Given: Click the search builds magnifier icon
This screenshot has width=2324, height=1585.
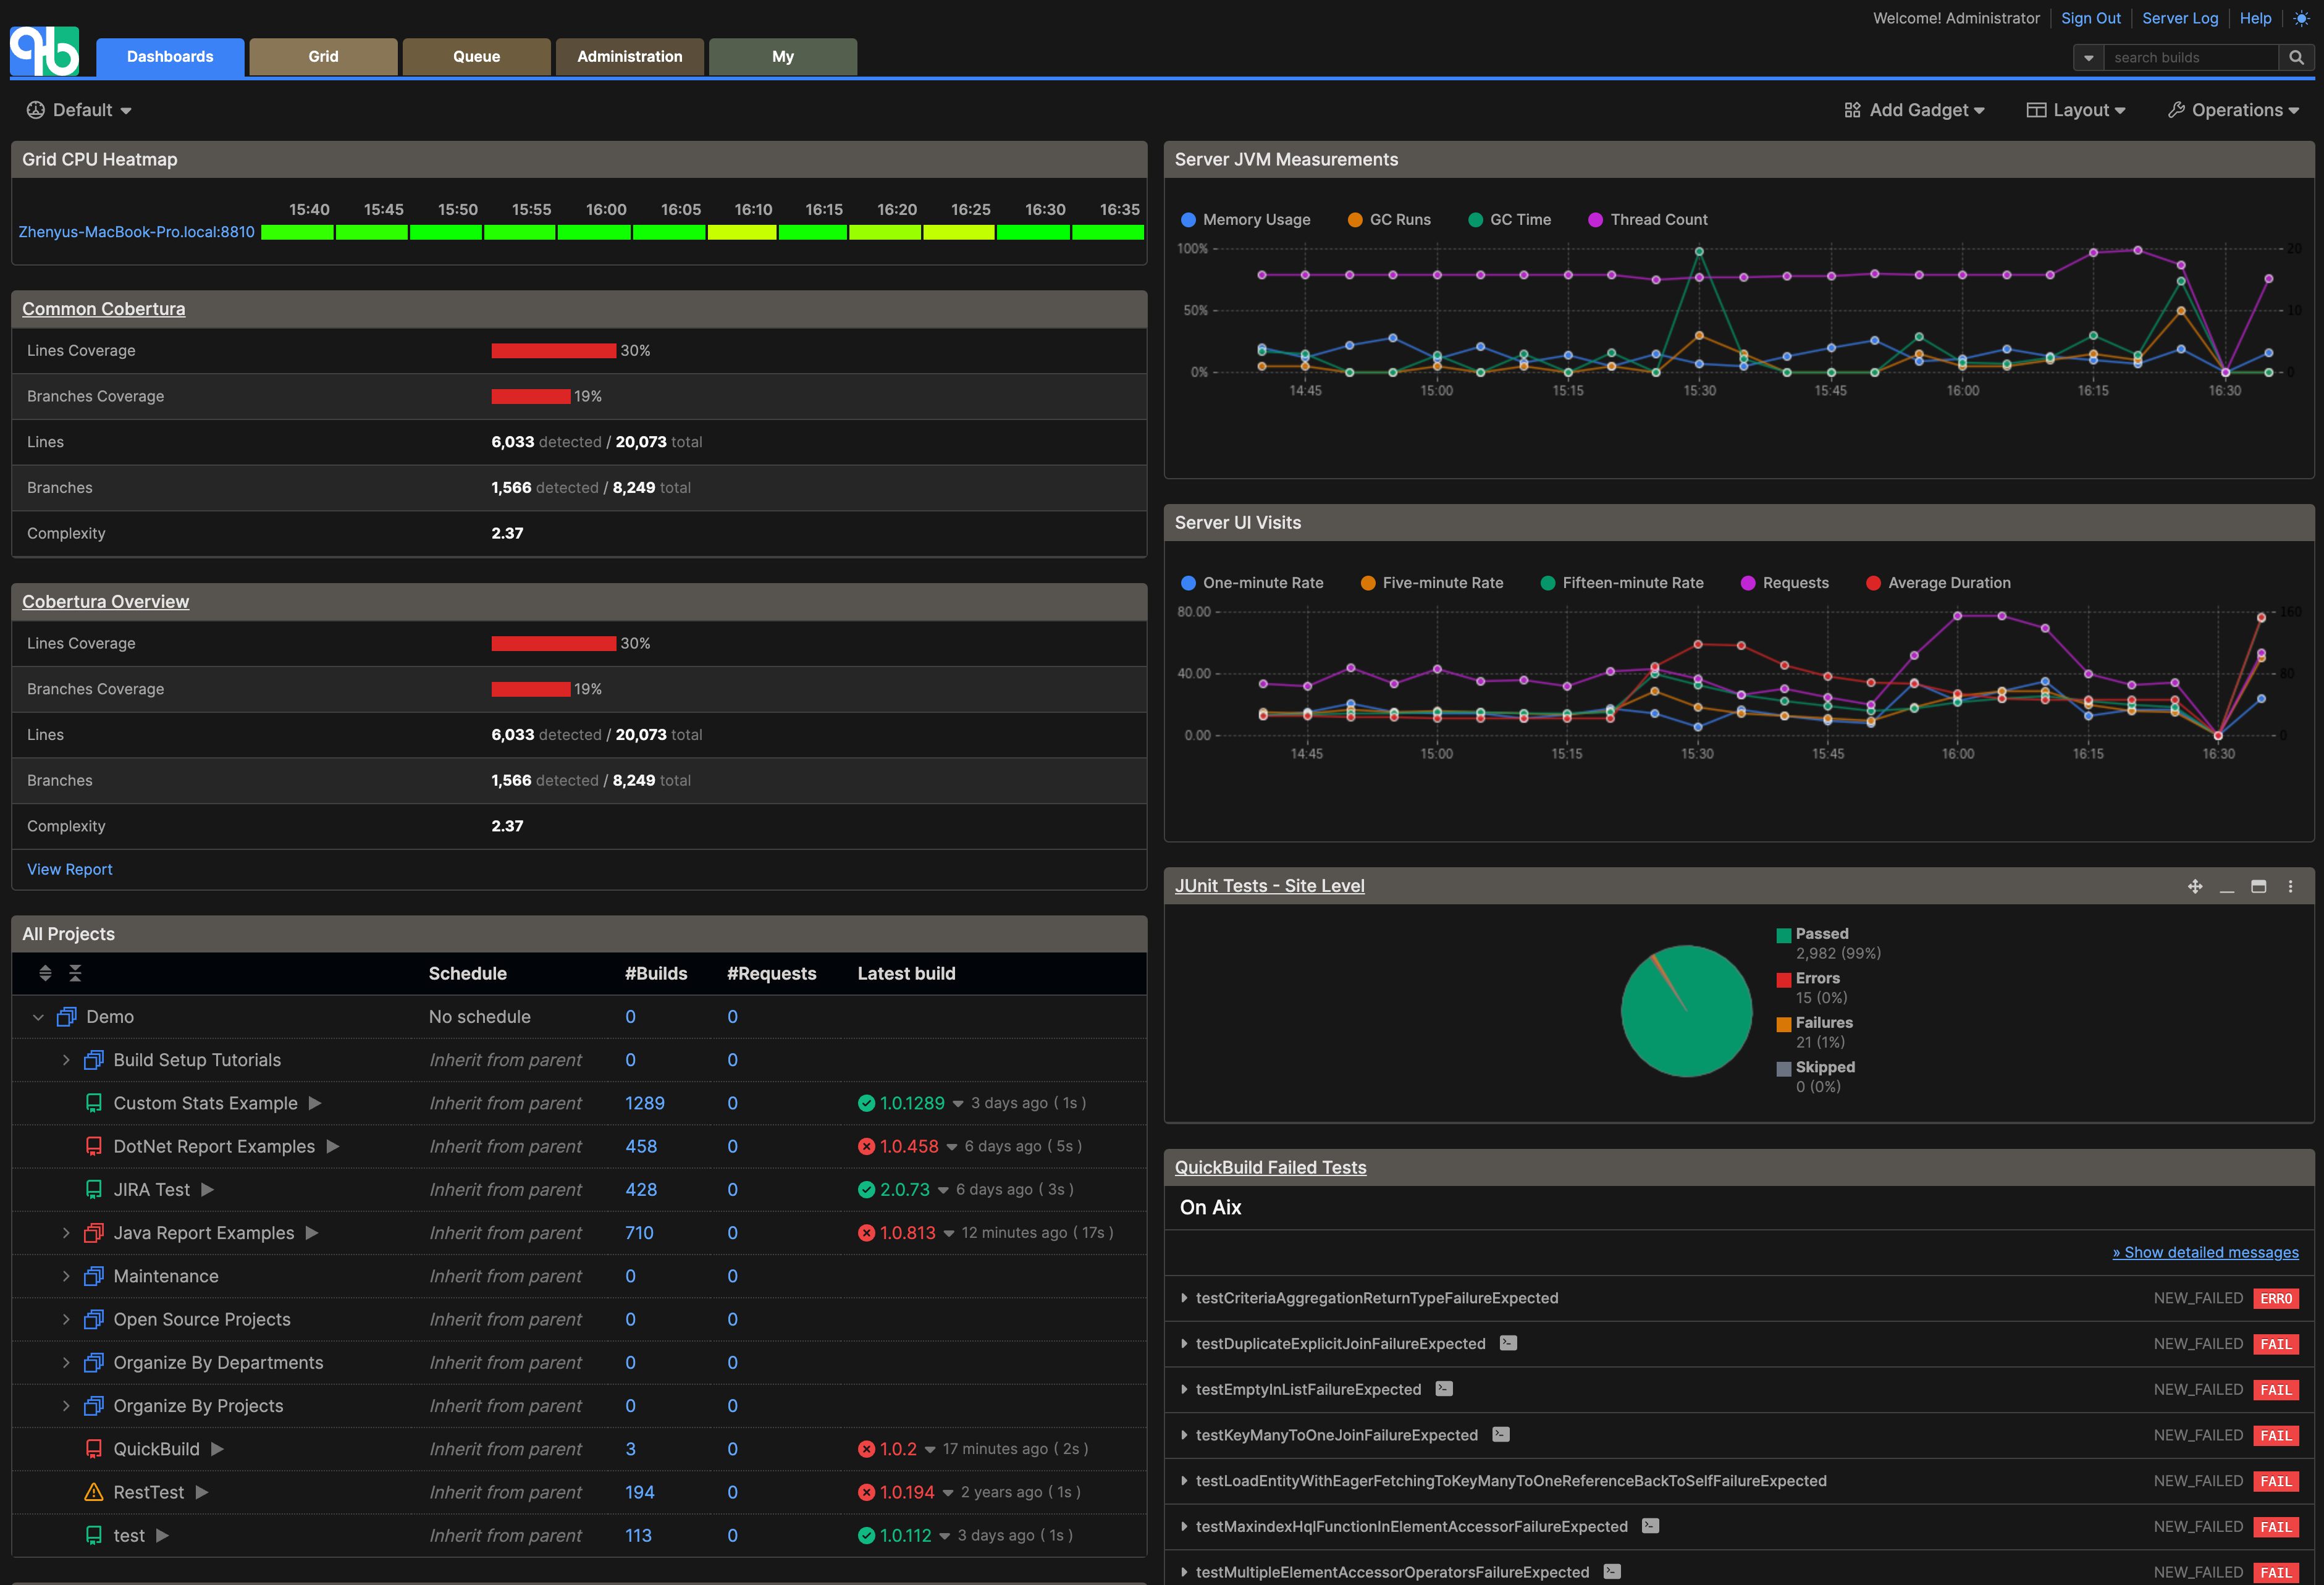Looking at the screenshot, I should coord(2296,57).
